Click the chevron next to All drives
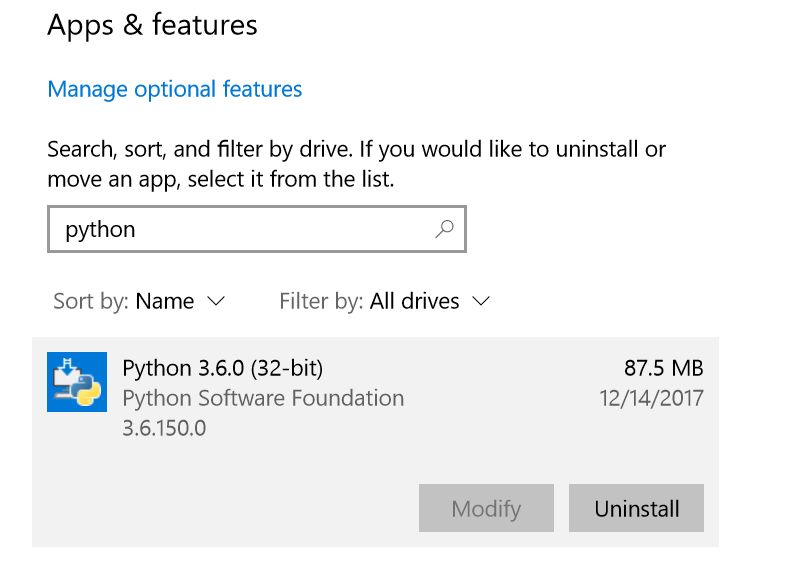The height and width of the screenshot is (561, 809). tap(481, 301)
